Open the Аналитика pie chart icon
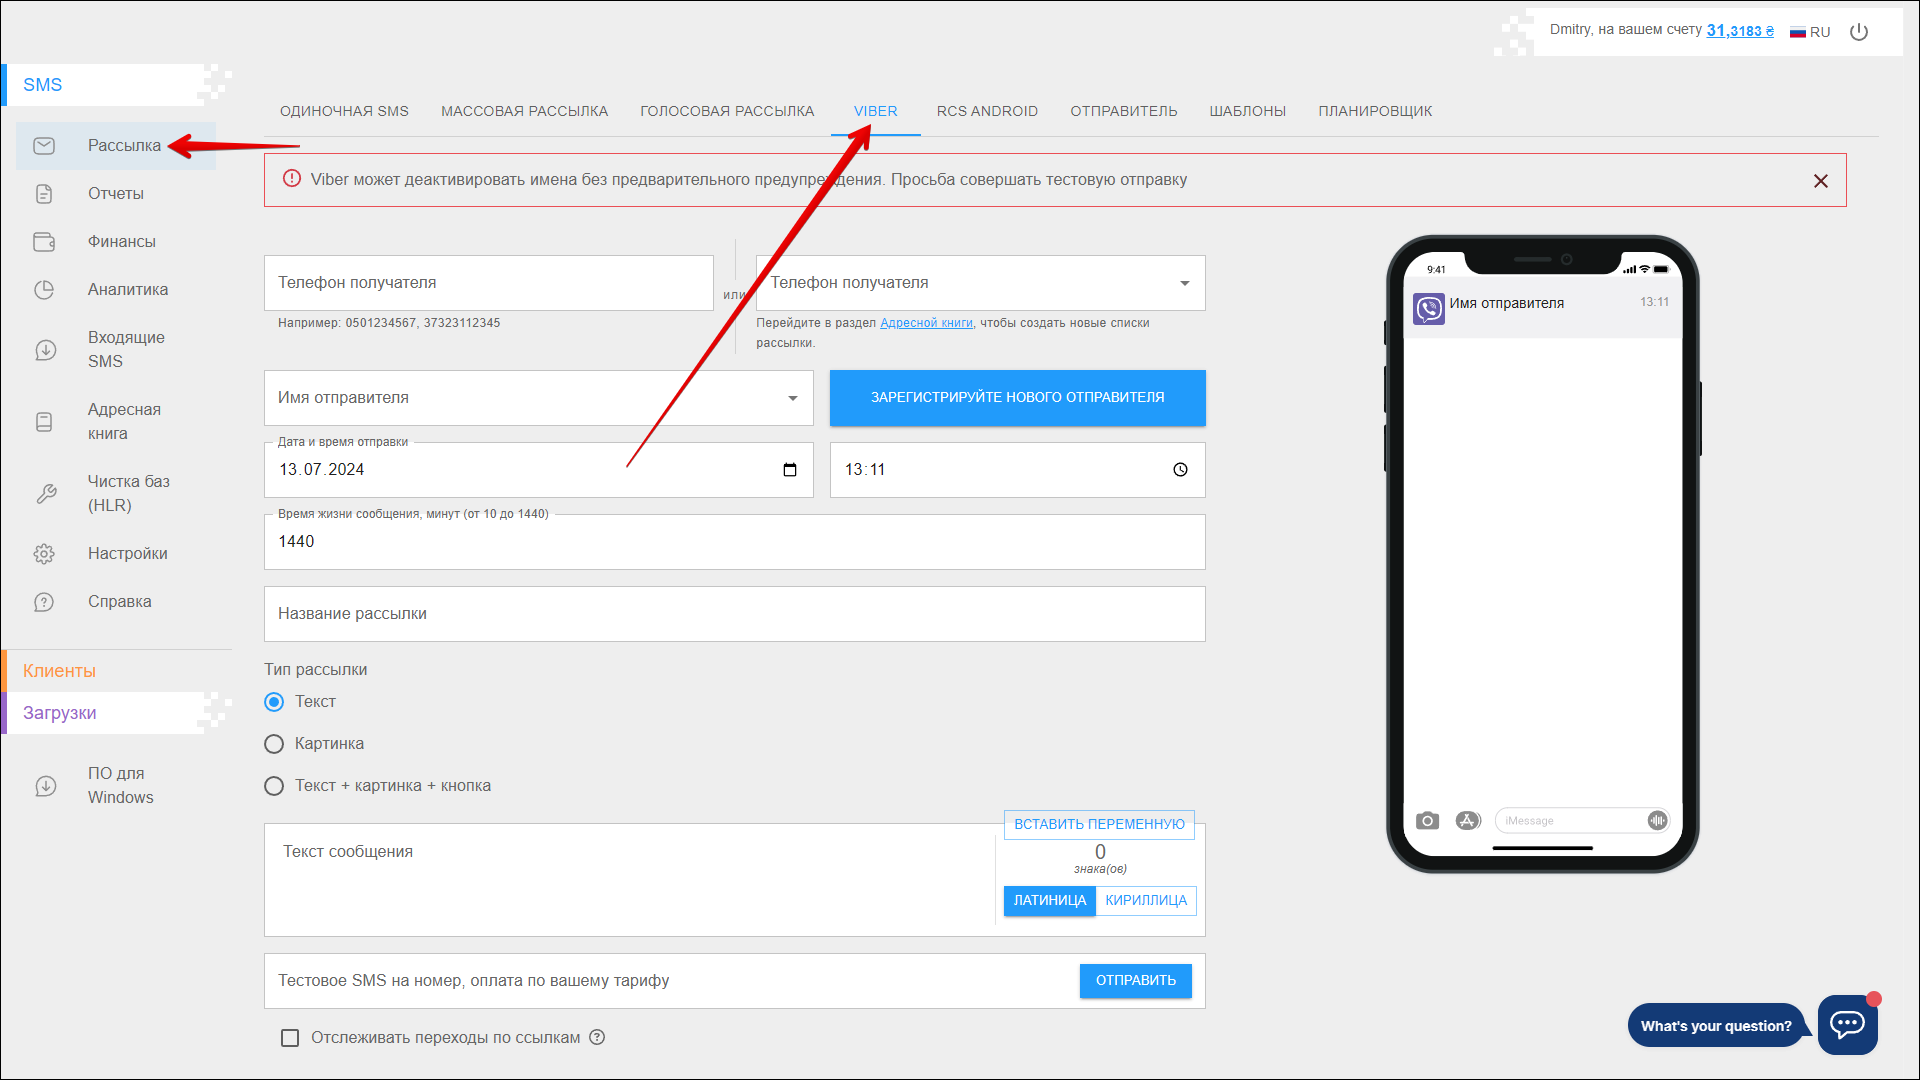 click(44, 290)
